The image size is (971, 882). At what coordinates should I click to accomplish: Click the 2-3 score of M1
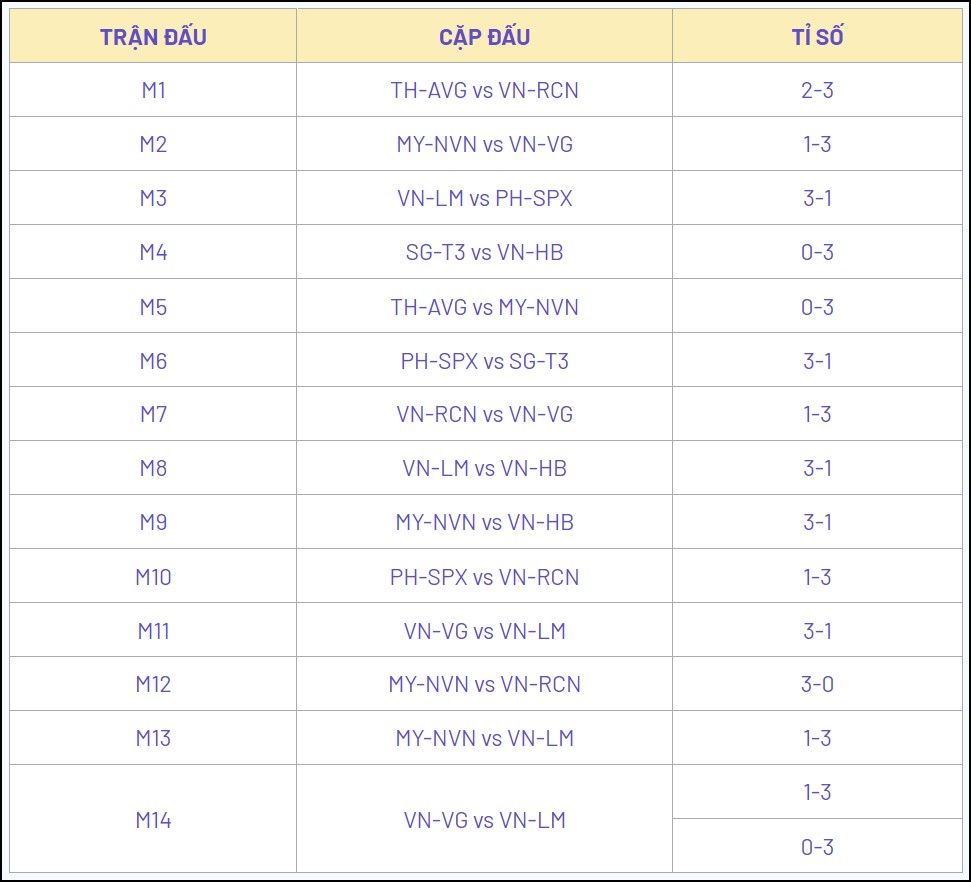click(x=817, y=90)
